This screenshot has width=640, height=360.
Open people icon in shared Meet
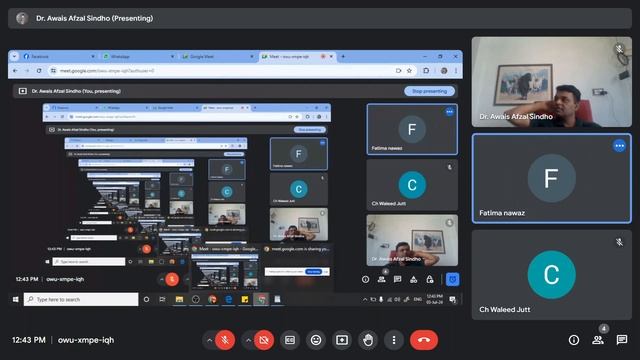(382, 280)
